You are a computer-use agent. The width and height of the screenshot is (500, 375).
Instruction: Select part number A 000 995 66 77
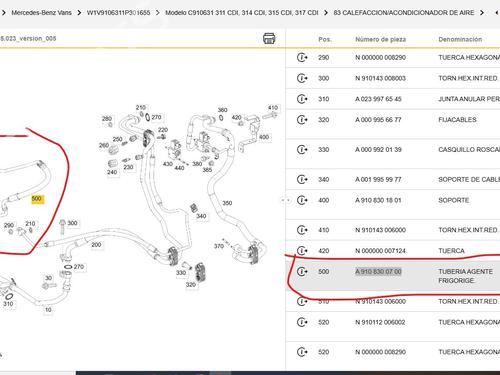[x=378, y=120]
